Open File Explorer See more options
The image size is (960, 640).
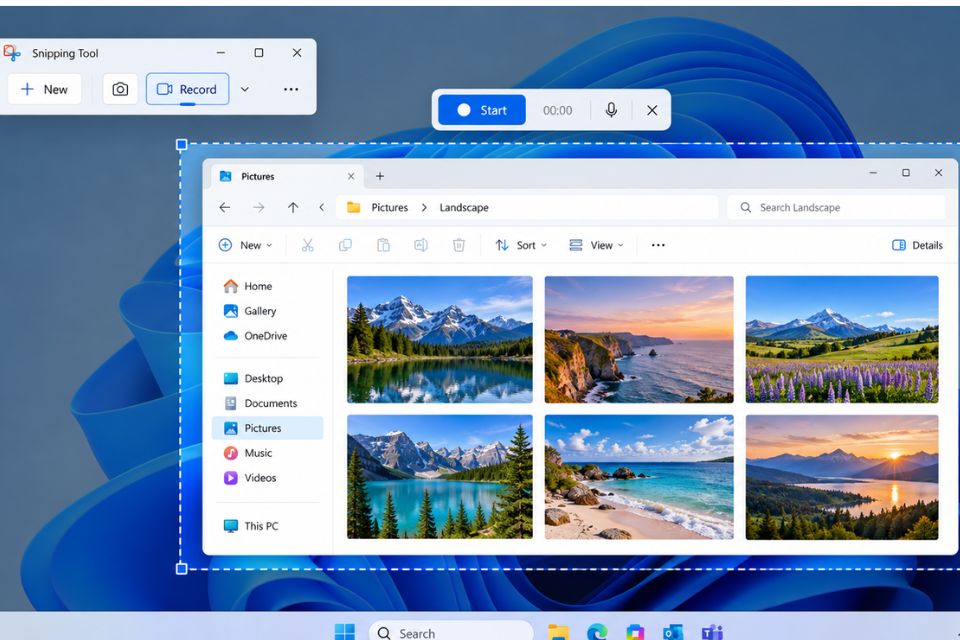tap(658, 246)
